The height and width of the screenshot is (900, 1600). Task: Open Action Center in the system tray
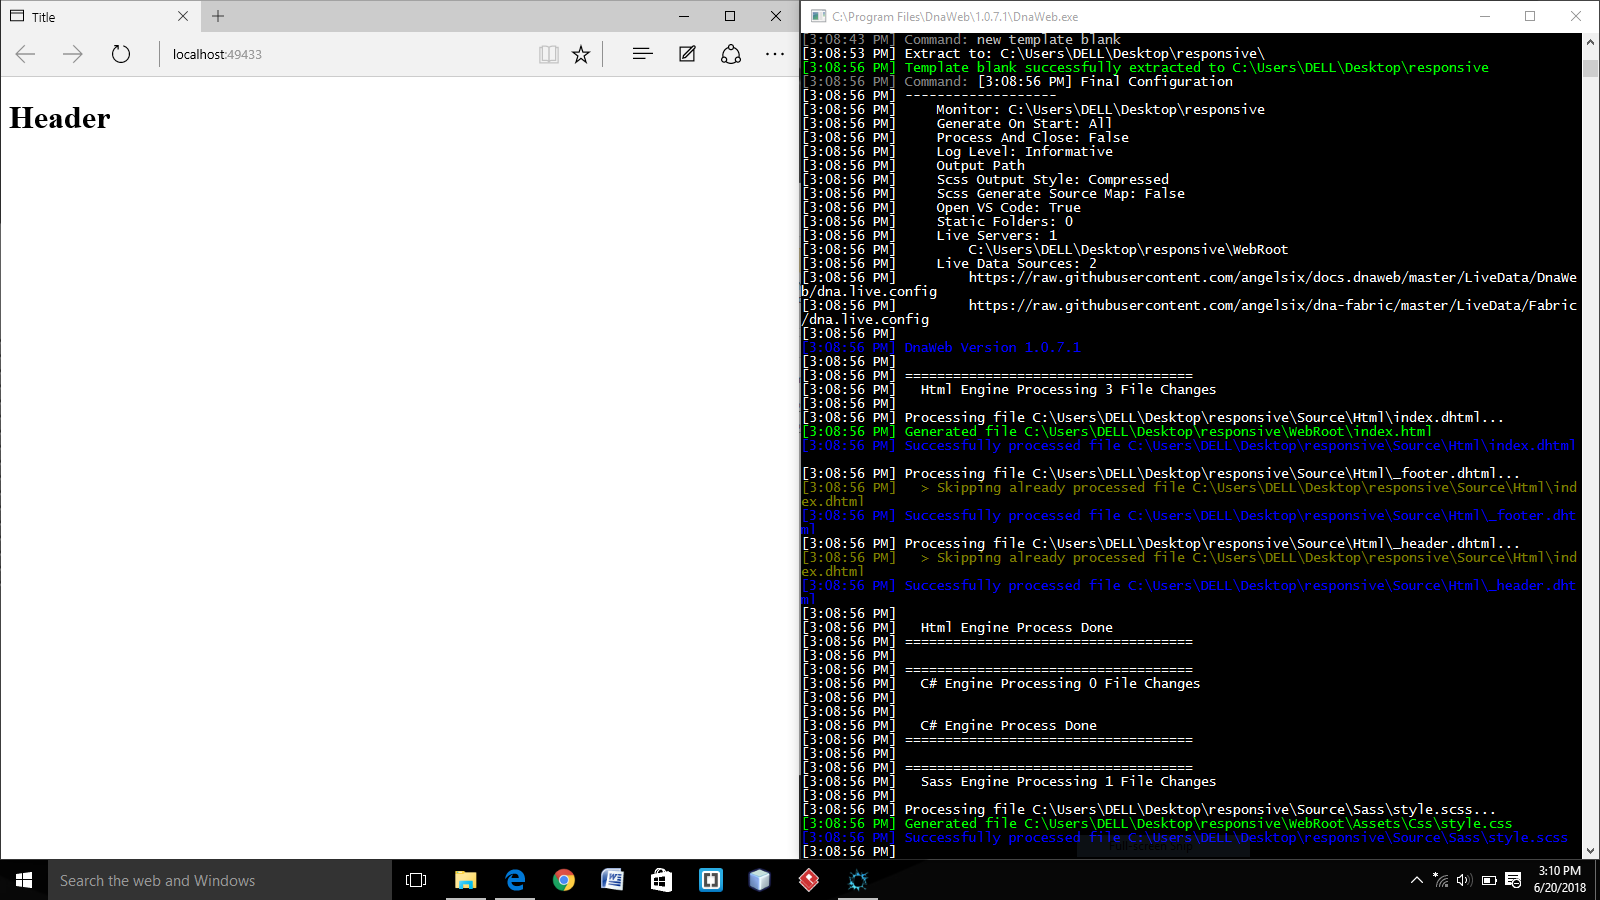click(1511, 880)
